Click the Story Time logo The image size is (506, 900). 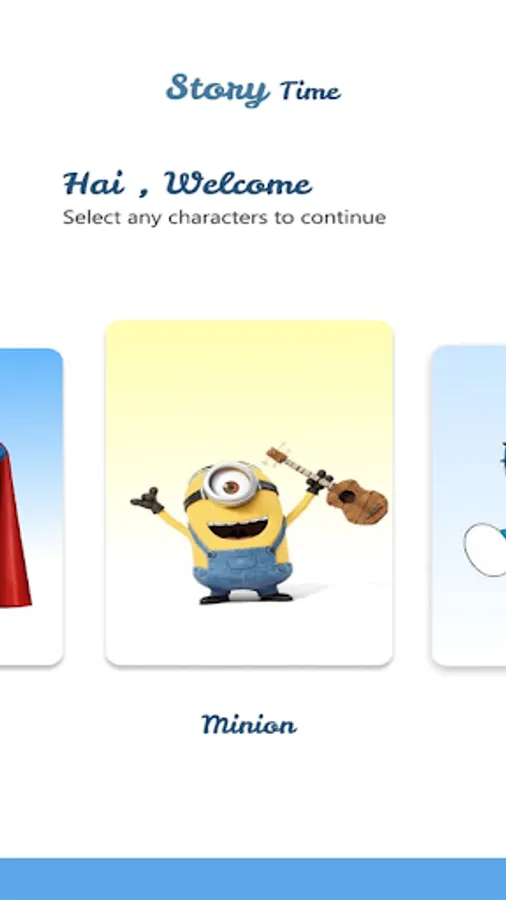pos(254,90)
